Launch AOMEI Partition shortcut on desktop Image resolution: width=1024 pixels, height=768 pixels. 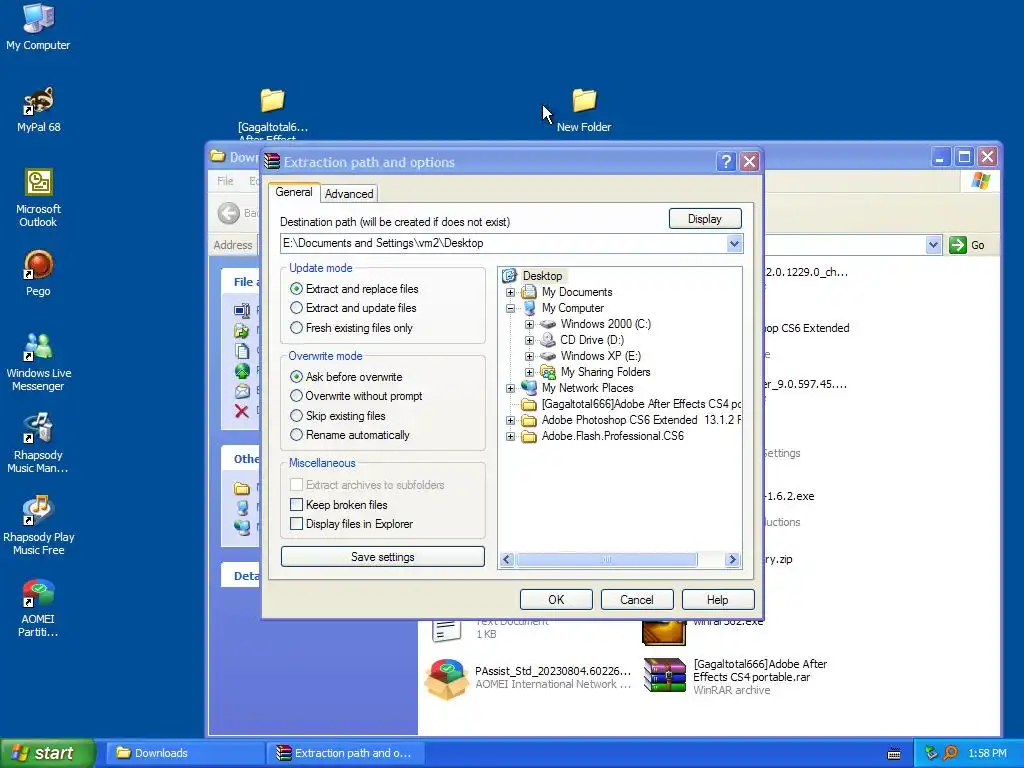pyautogui.click(x=38, y=607)
